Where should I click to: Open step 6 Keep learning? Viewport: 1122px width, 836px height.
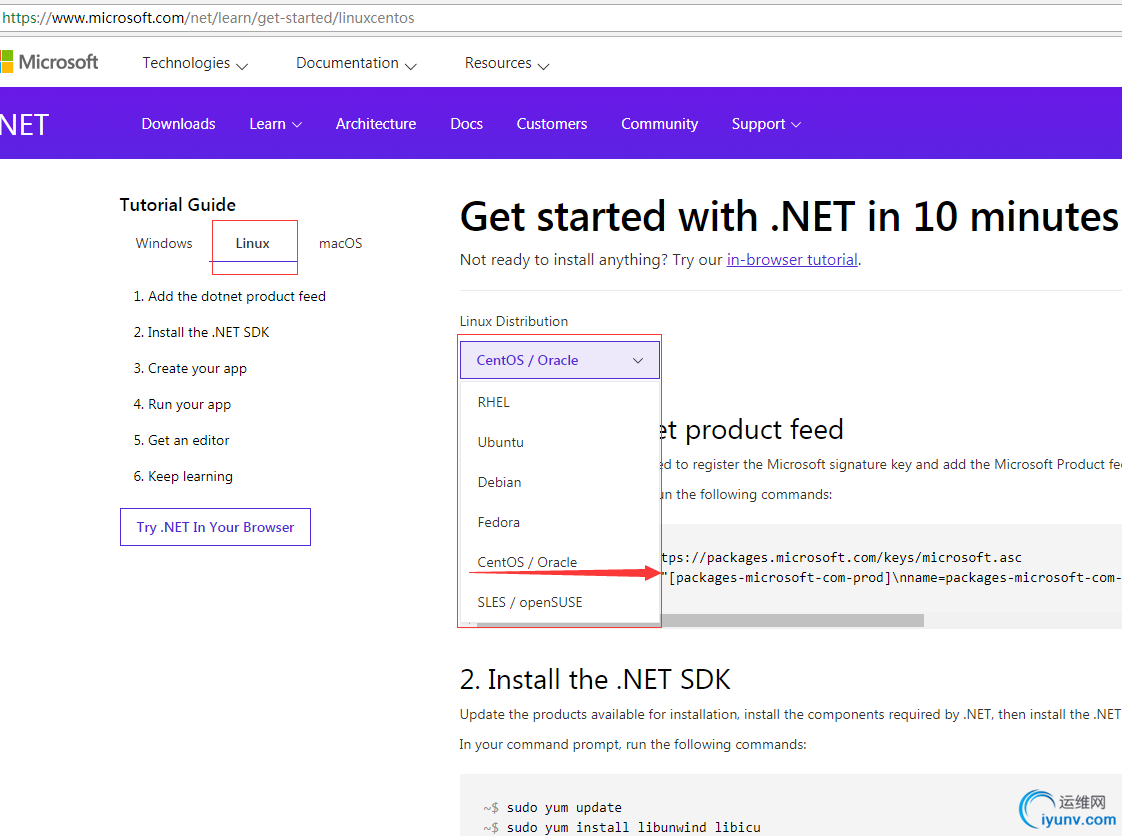183,476
